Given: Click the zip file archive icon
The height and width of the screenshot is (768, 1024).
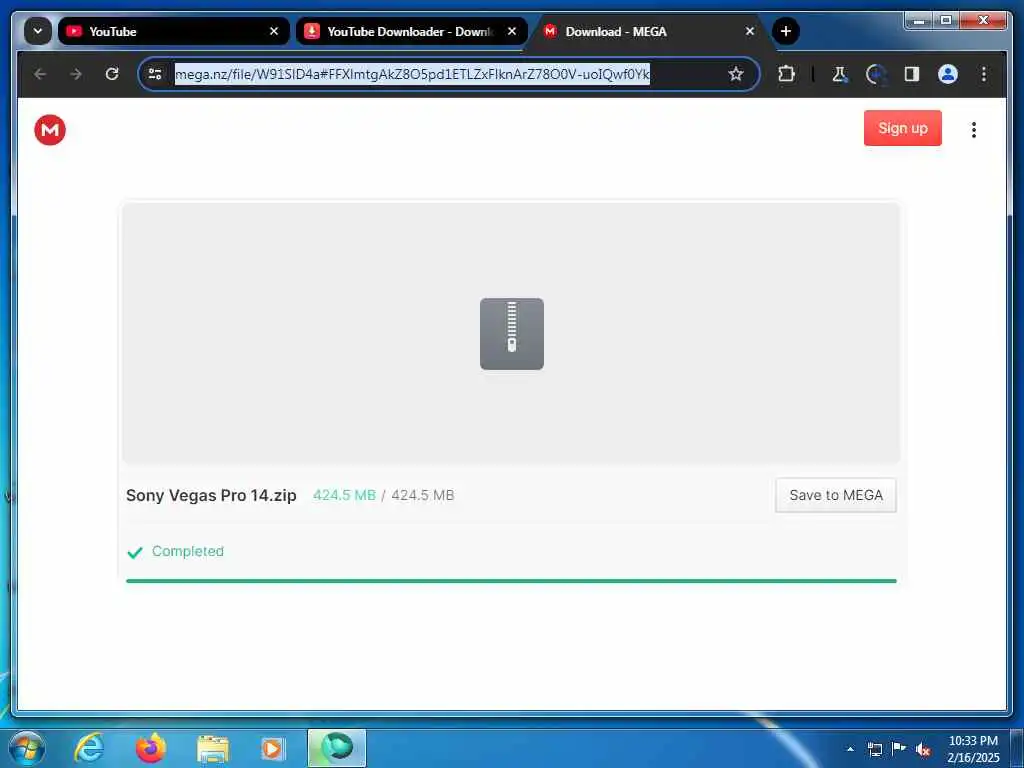Looking at the screenshot, I should [x=511, y=334].
